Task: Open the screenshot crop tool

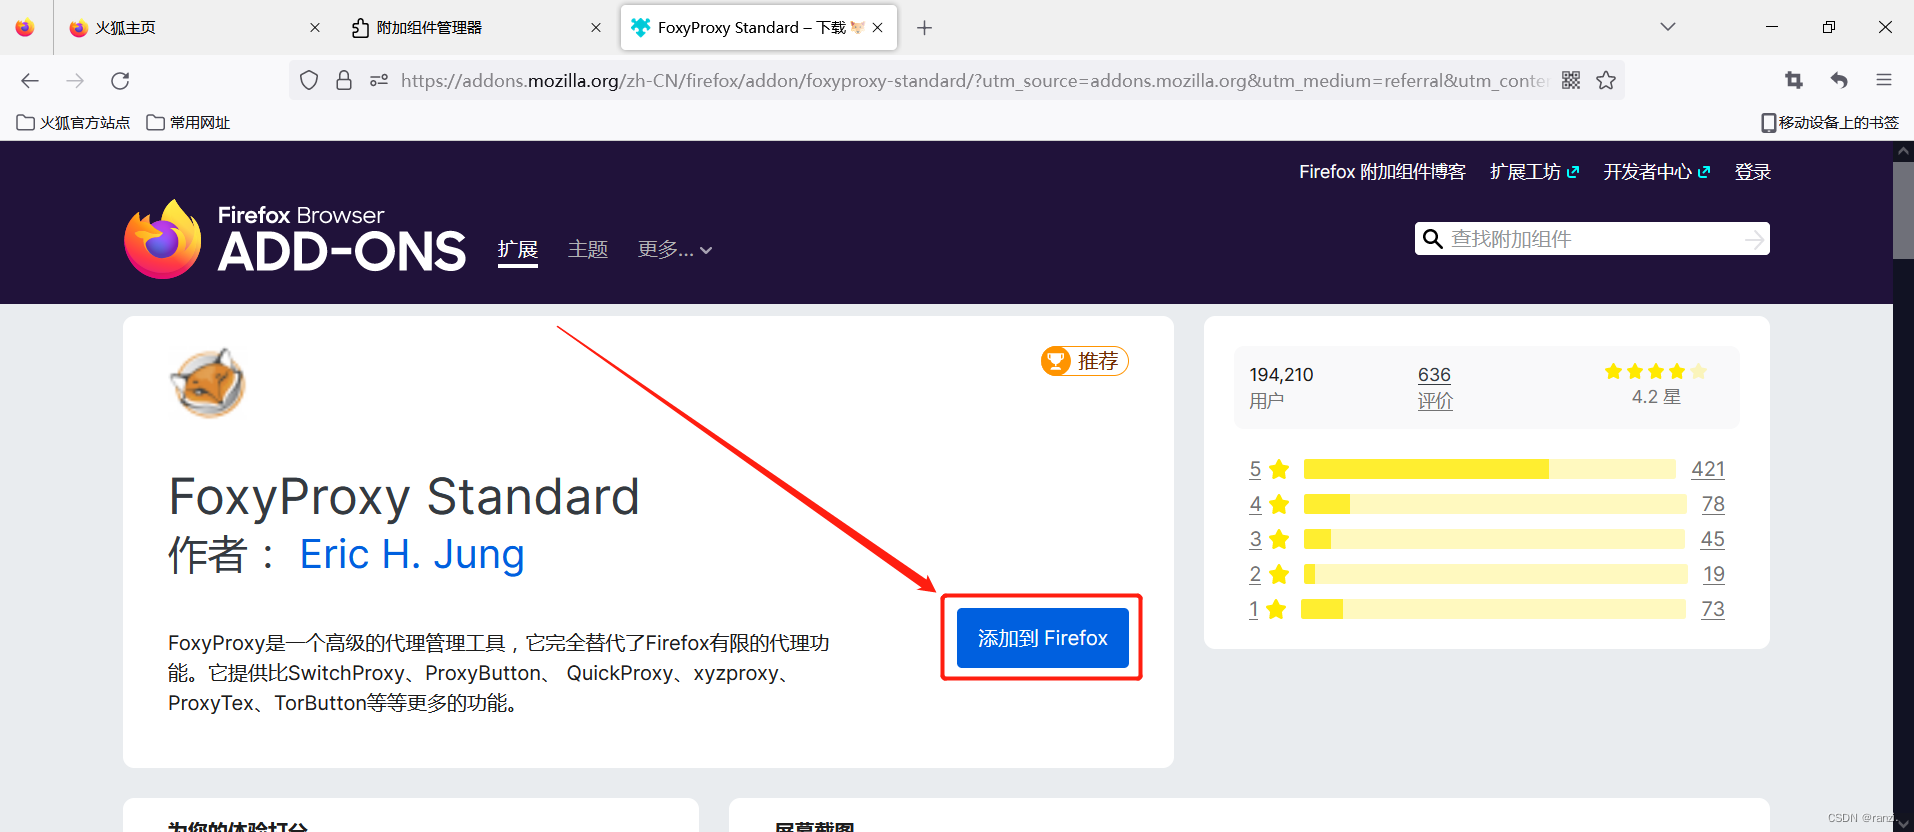Action: 1794,81
